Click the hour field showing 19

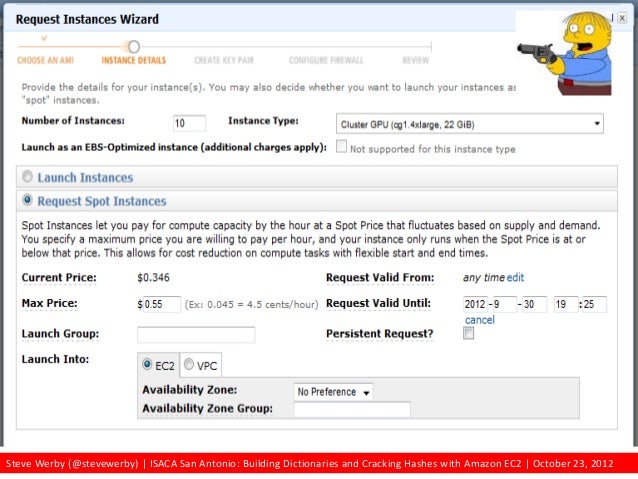tap(566, 304)
